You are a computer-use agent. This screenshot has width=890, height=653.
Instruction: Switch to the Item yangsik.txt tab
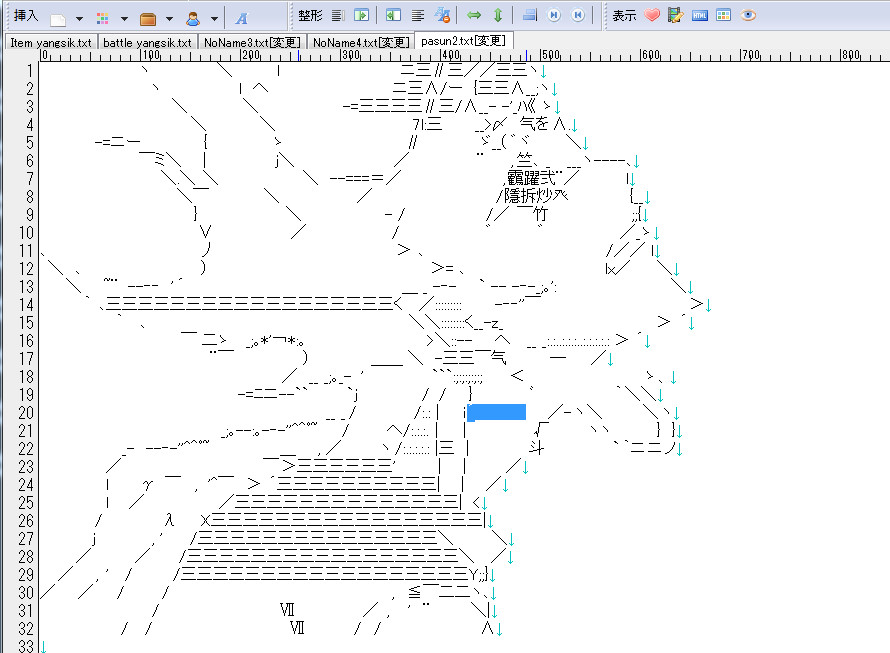tap(49, 42)
